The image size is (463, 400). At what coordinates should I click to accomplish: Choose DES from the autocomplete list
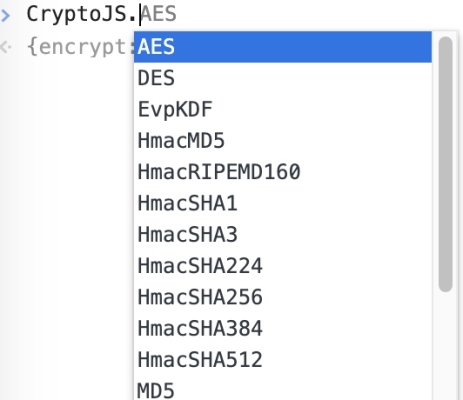click(283, 78)
